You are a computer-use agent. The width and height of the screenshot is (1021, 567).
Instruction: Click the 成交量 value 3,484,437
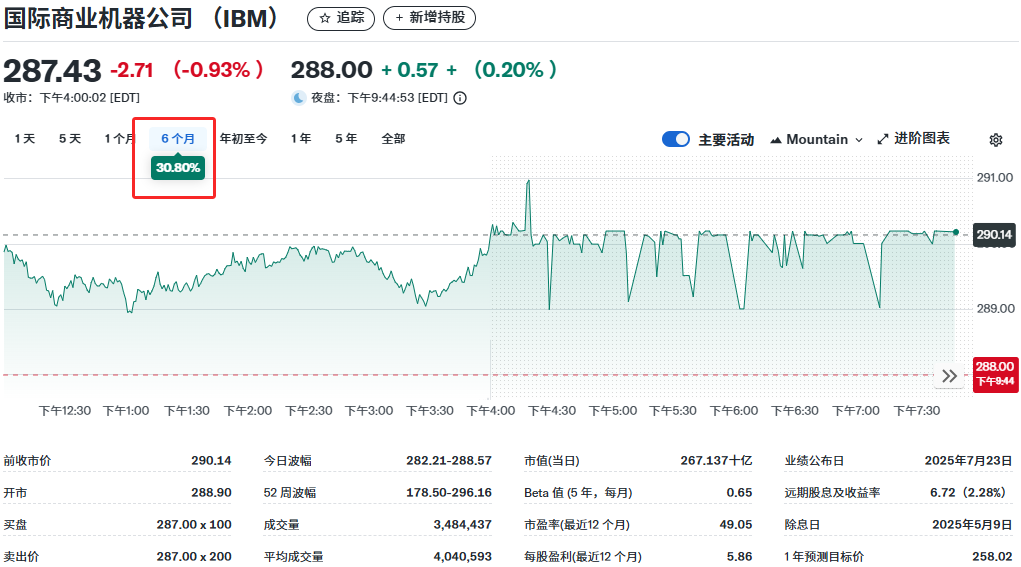point(462,525)
